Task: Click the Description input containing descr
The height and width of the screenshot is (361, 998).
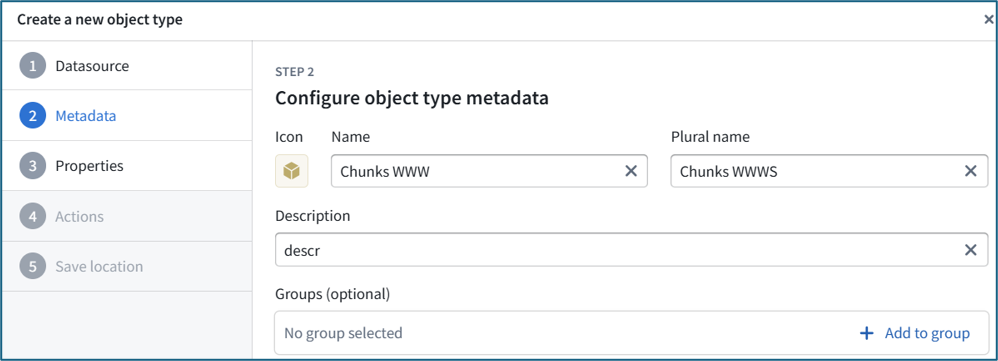Action: 631,250
